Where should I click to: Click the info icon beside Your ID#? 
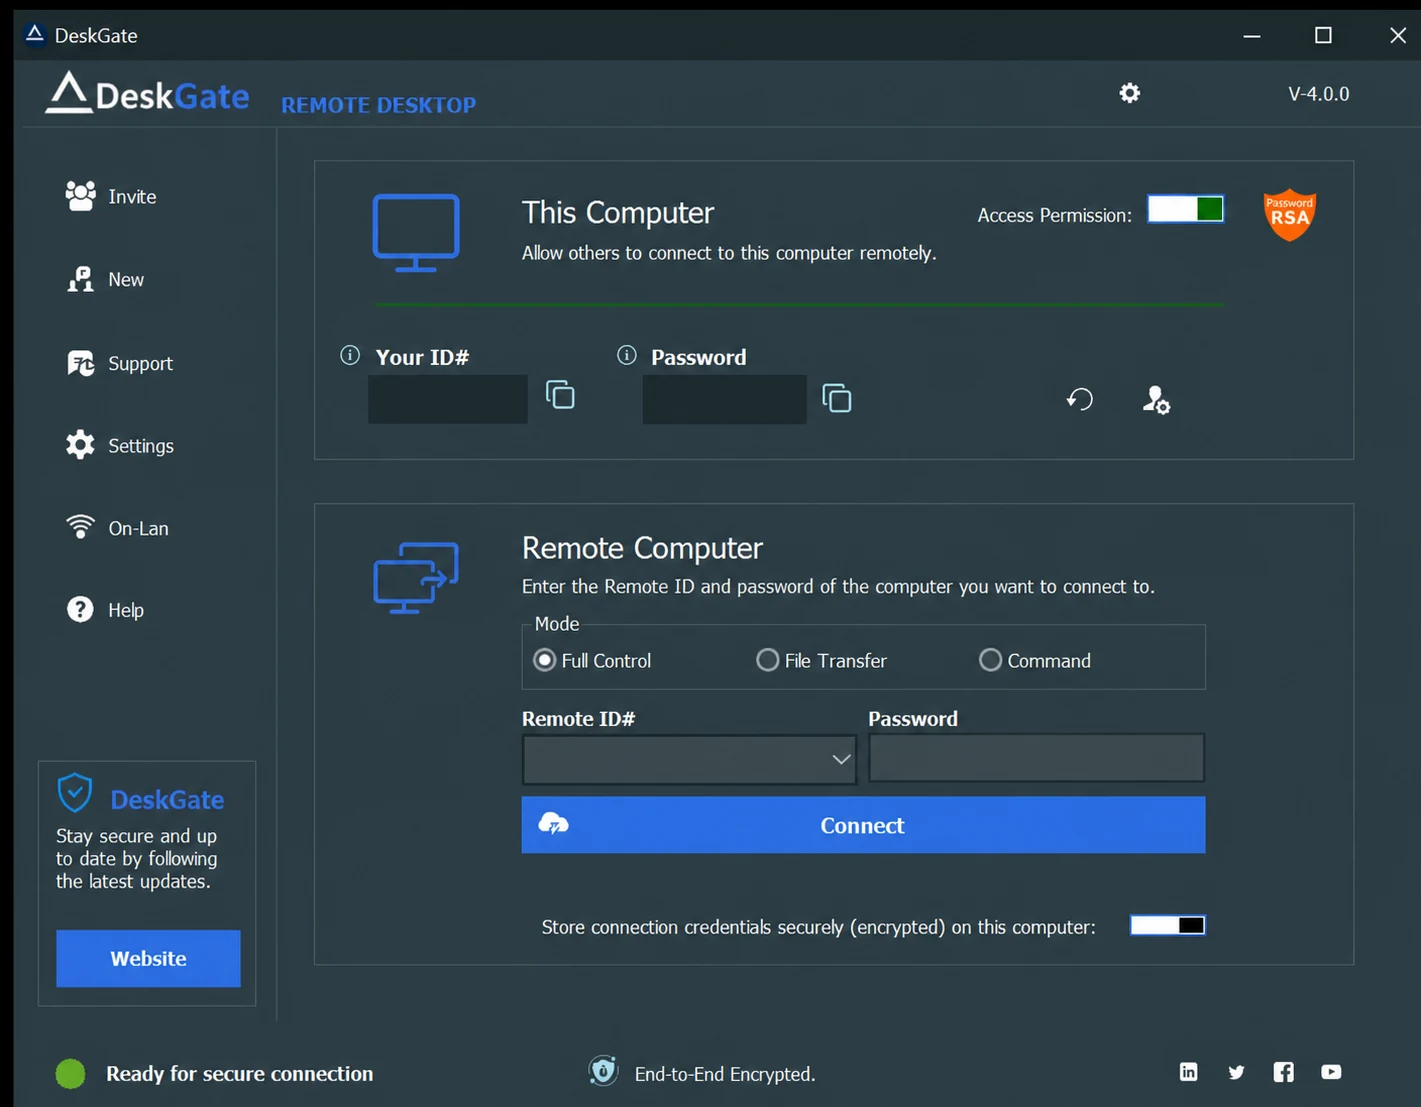pos(350,355)
